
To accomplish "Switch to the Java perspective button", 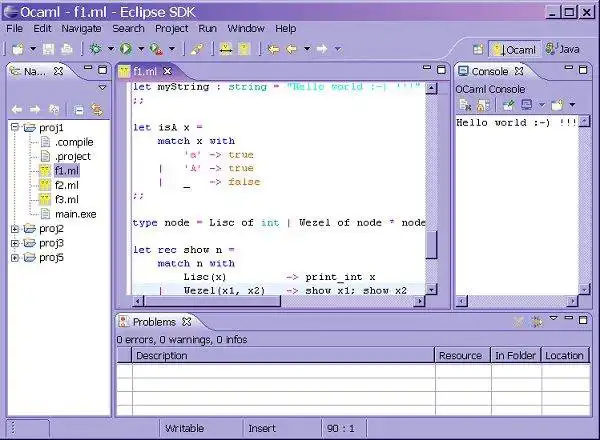I will tap(562, 49).
